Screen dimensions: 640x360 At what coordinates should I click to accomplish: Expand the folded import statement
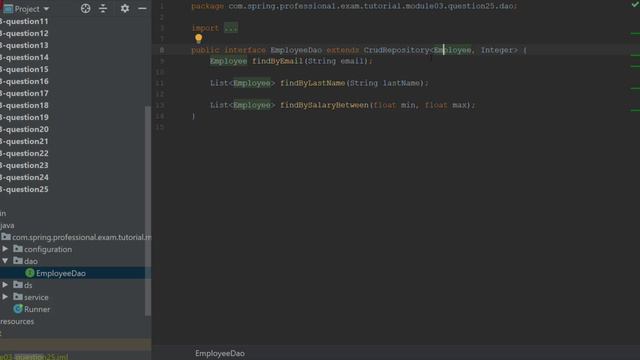[x=231, y=28]
